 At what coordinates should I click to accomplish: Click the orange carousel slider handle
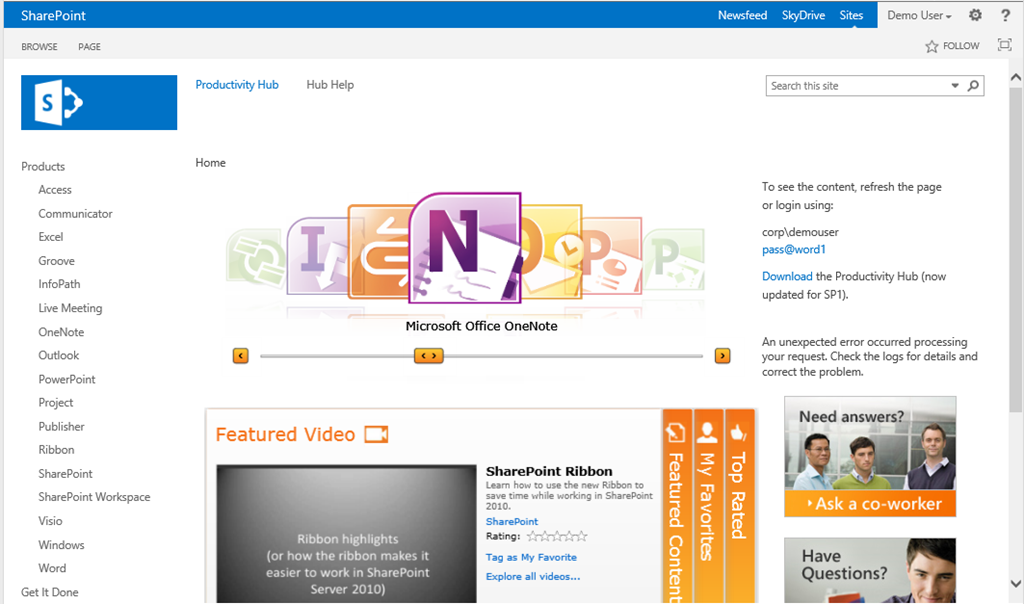click(428, 355)
